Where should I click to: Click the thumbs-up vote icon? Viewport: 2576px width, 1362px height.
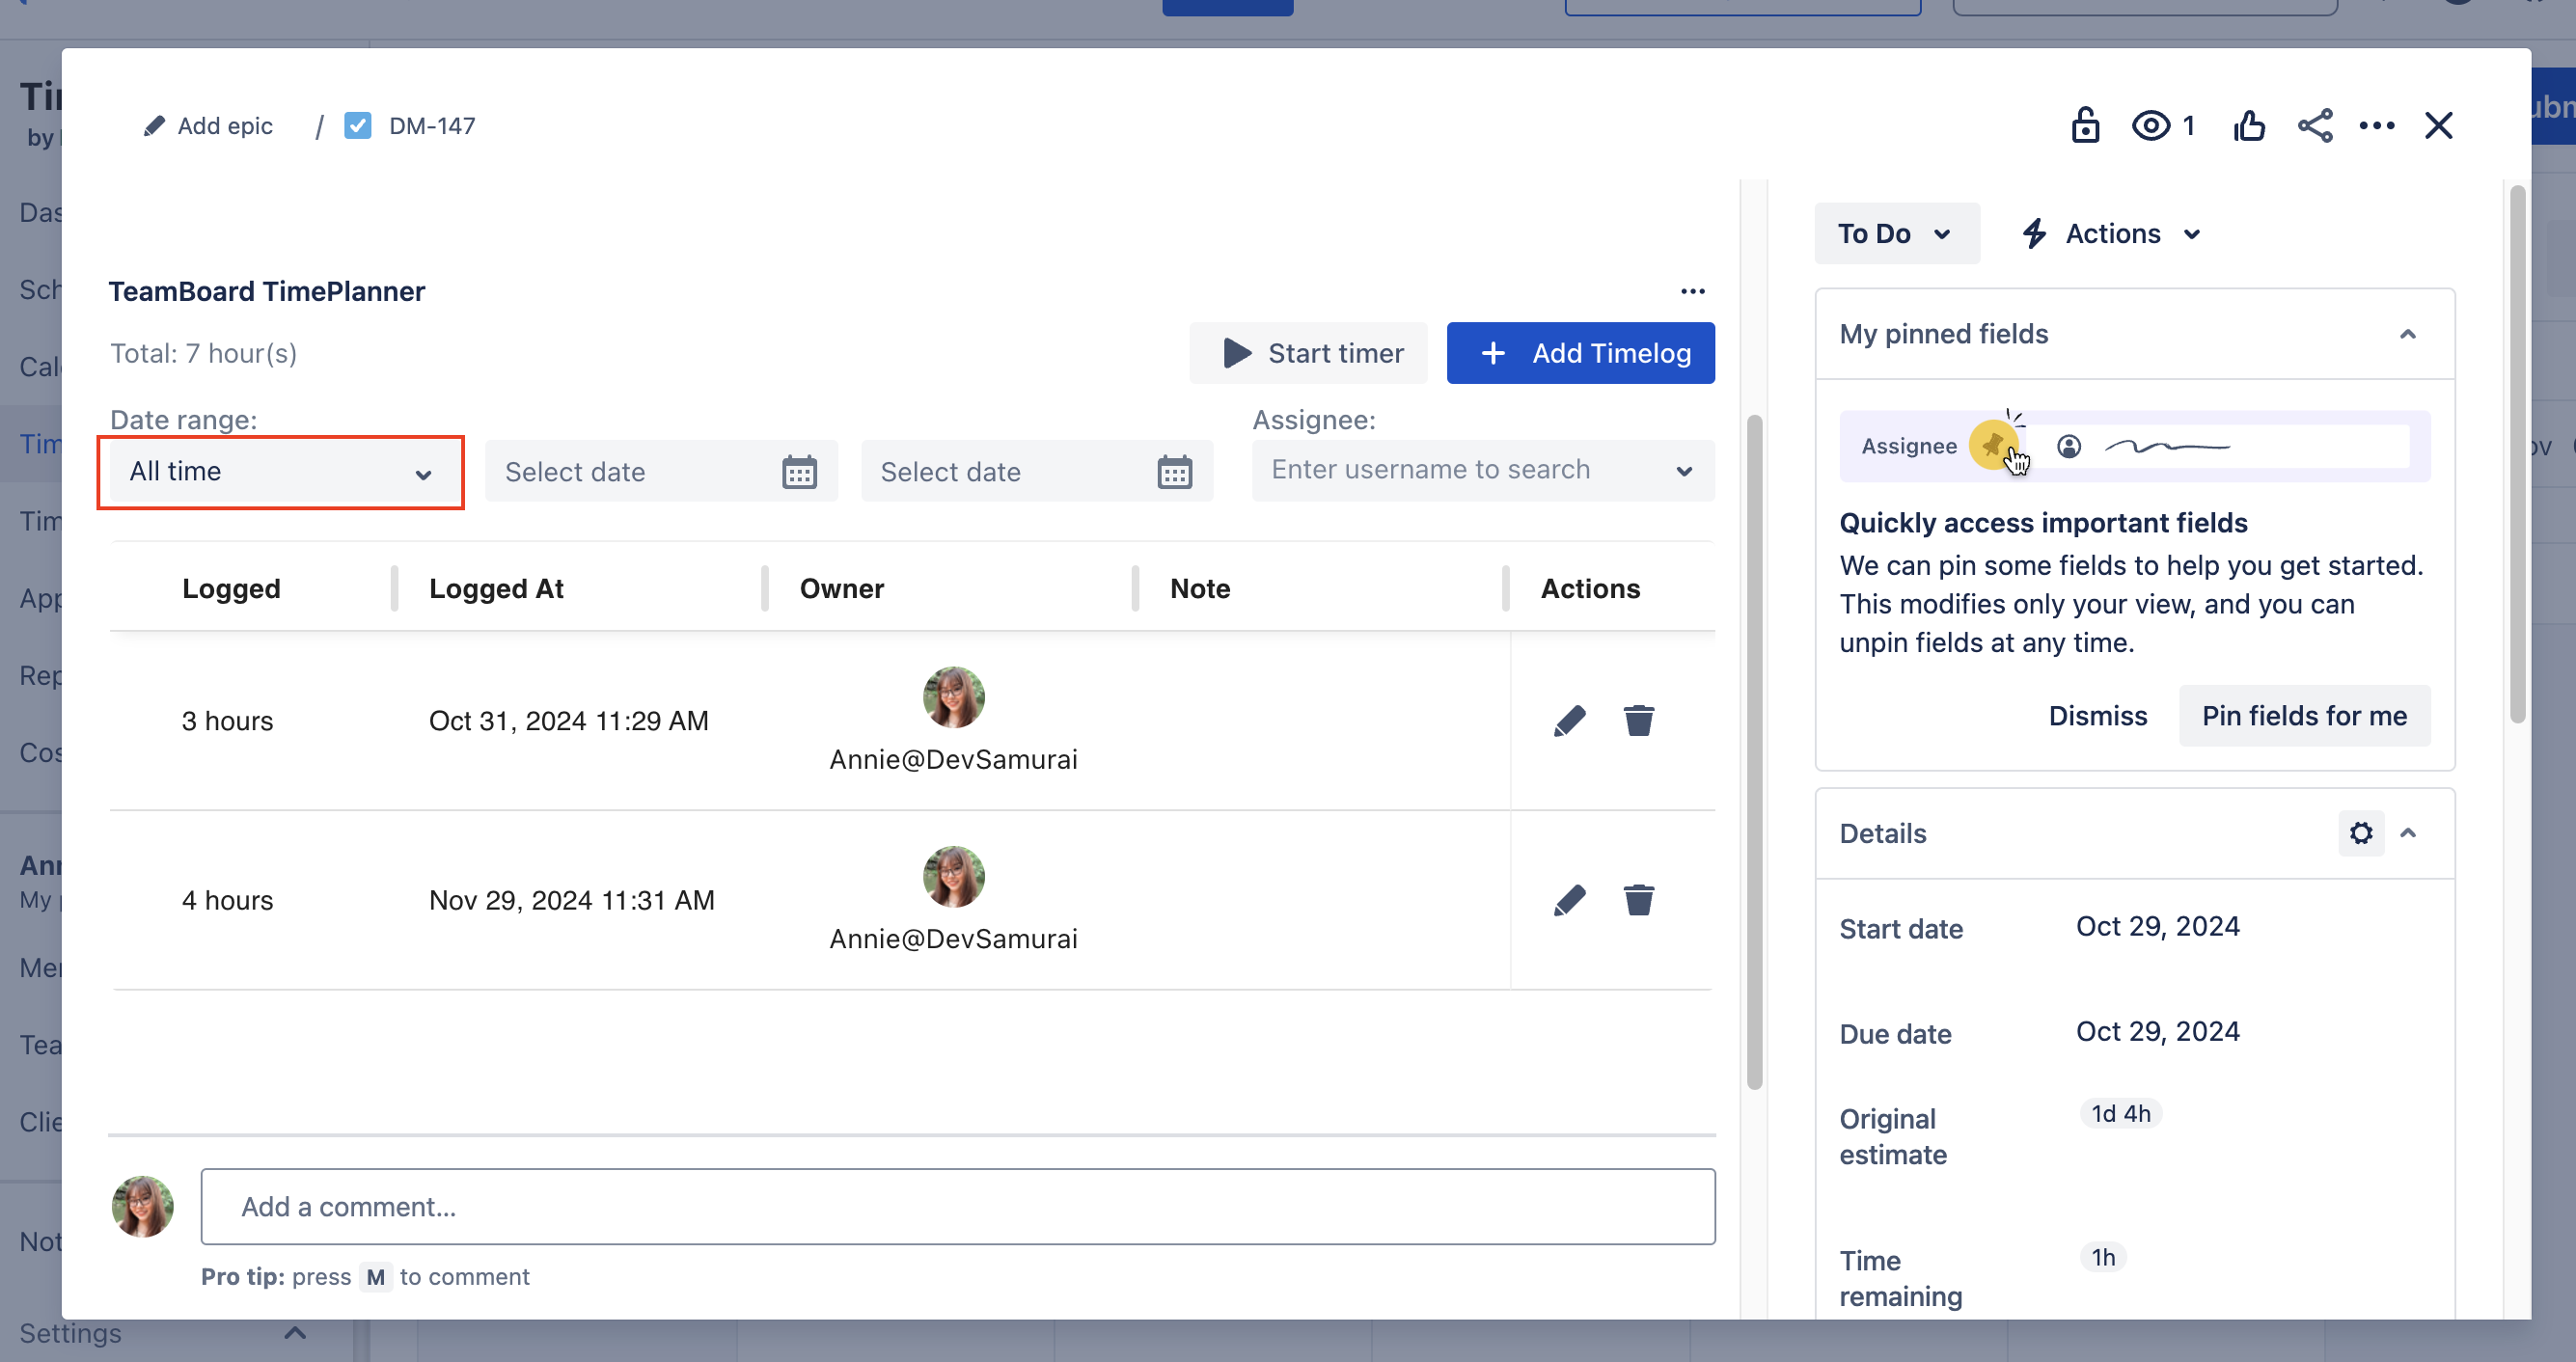pyautogui.click(x=2248, y=126)
